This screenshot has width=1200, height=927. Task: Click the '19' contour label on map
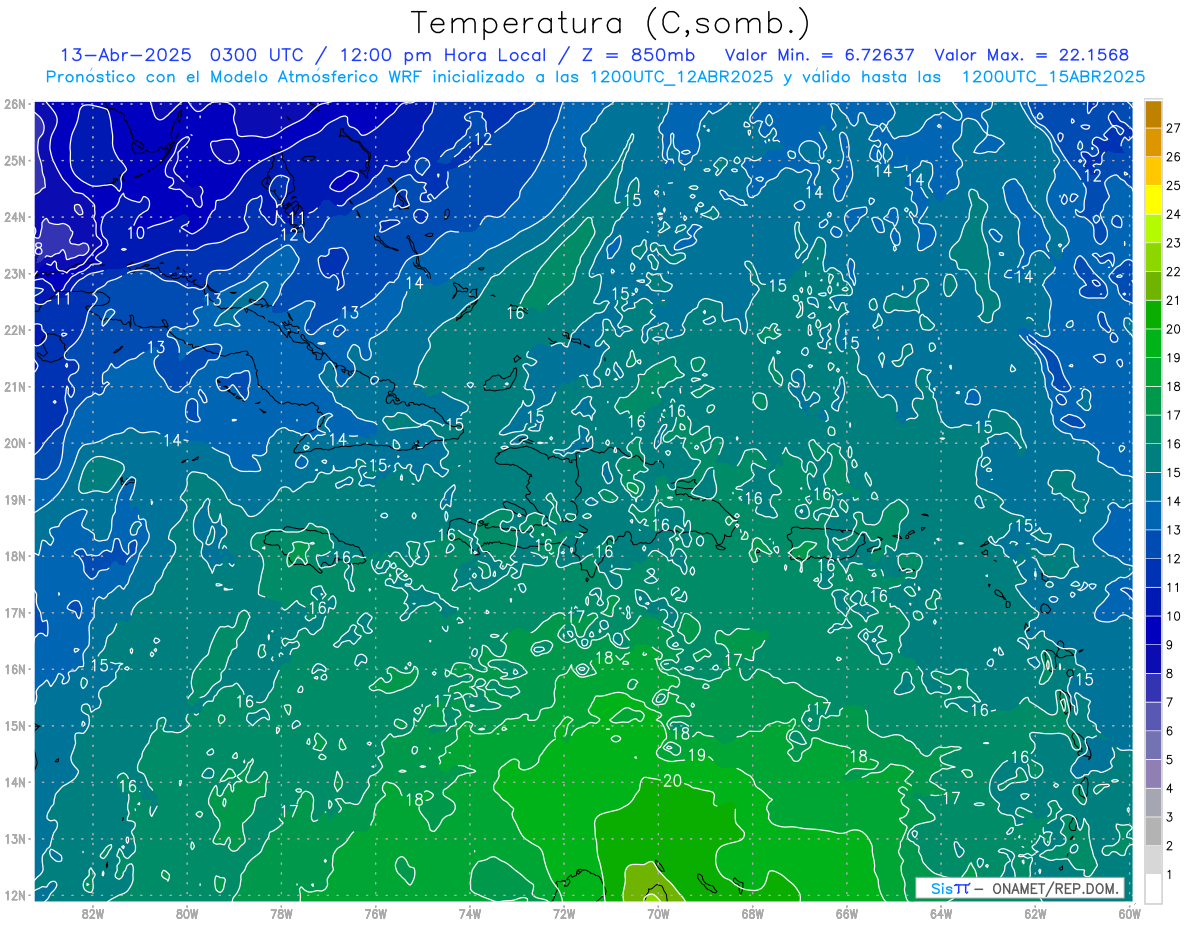(x=697, y=755)
